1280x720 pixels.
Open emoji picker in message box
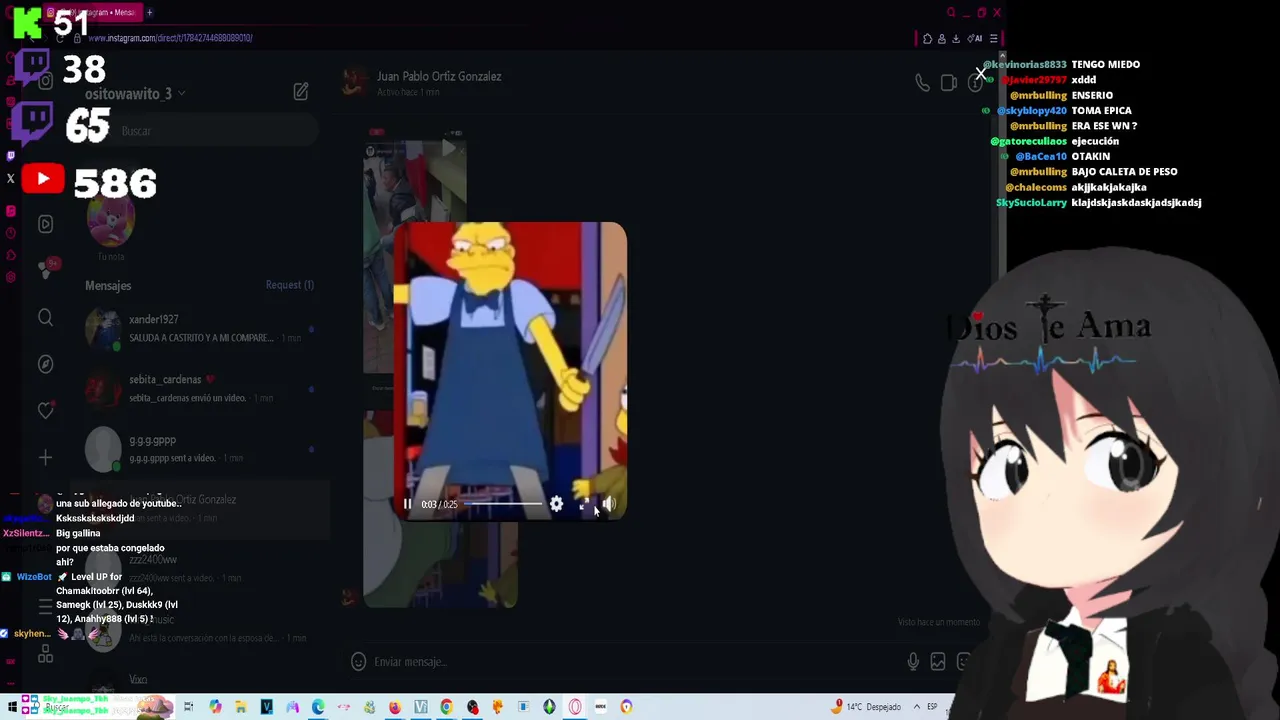[x=358, y=661]
